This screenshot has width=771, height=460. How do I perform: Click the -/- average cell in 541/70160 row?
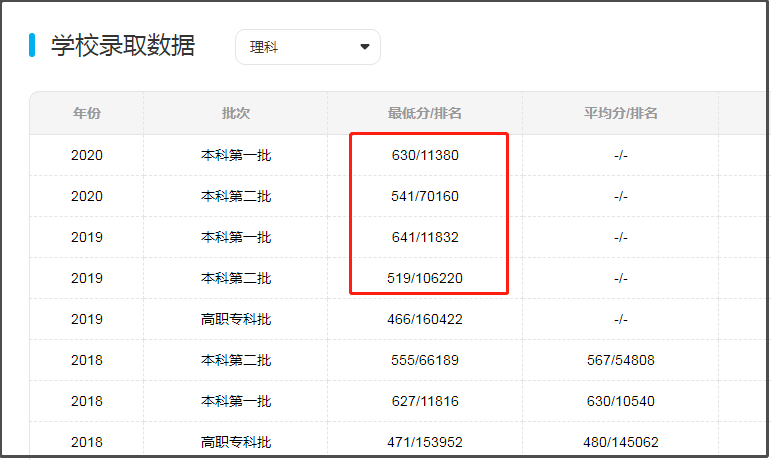click(x=621, y=197)
